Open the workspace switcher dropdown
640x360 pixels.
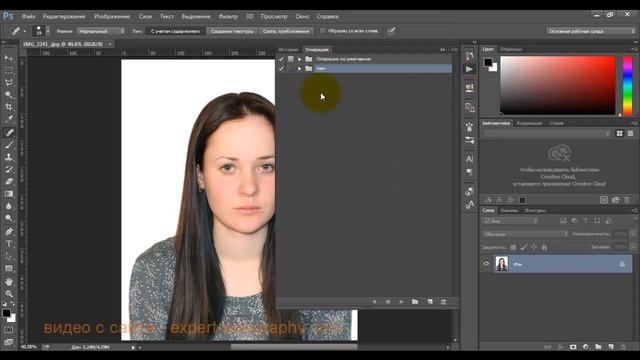point(591,31)
